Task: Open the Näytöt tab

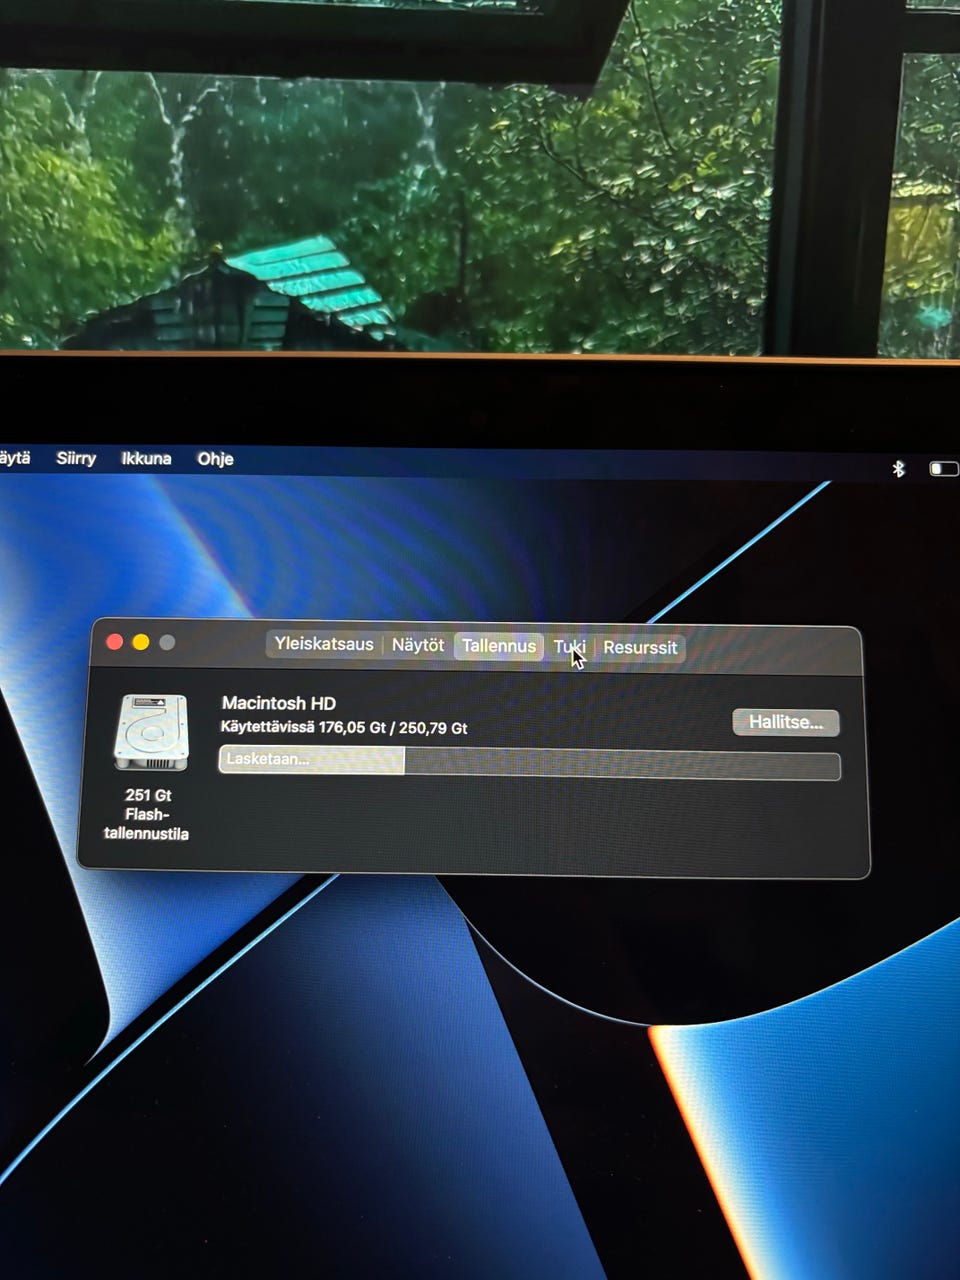Action: [x=418, y=645]
